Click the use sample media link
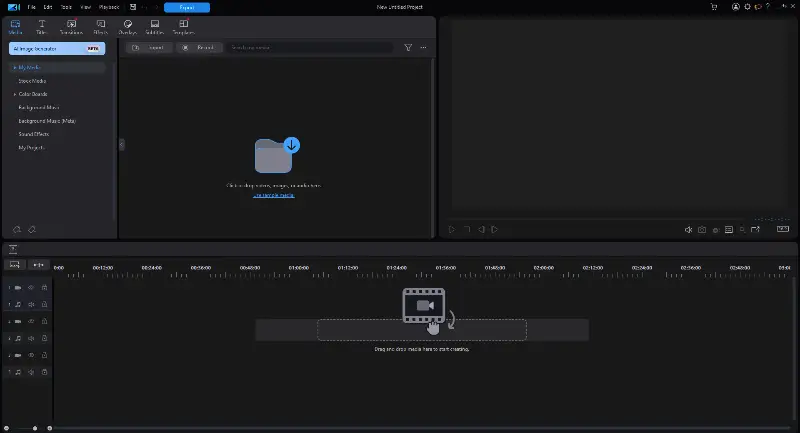The width and height of the screenshot is (800, 433). (x=274, y=195)
